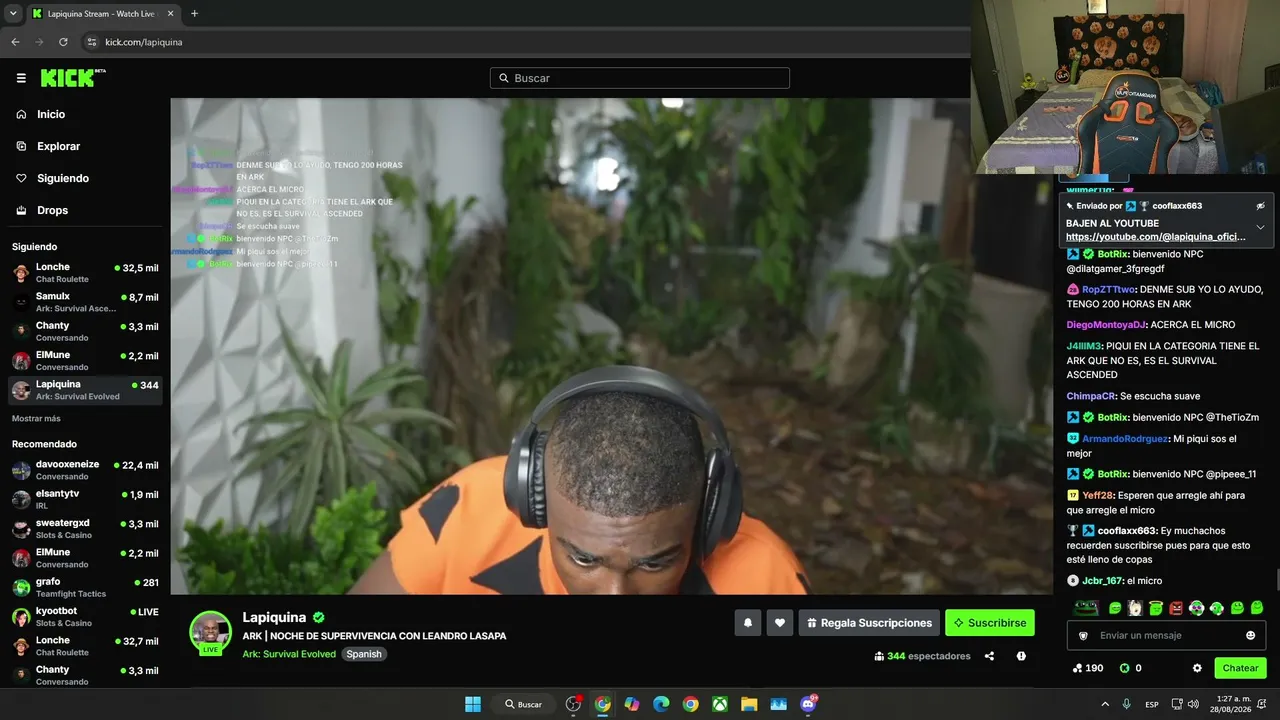Focus the Enviar un mensaje chat box
This screenshot has width=1280, height=720.
point(1166,635)
